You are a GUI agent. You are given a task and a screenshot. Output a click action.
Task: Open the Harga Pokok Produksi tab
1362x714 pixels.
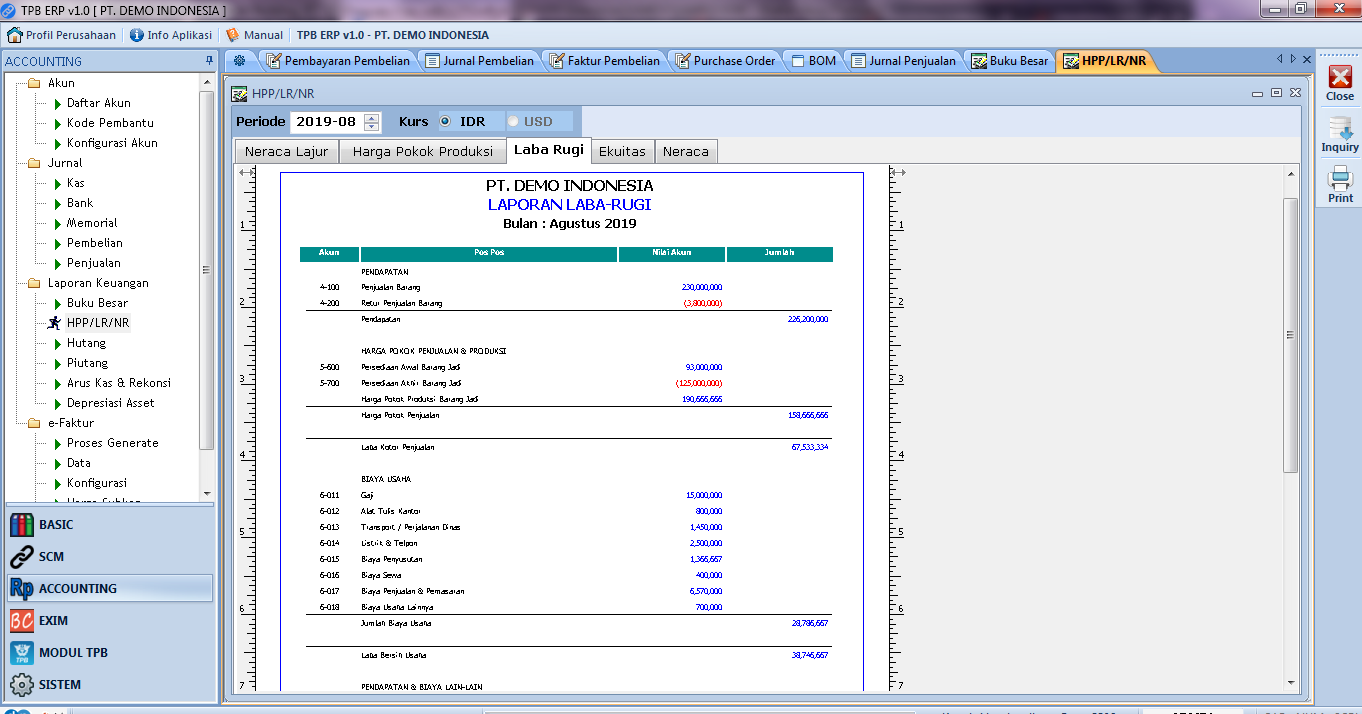pos(423,152)
